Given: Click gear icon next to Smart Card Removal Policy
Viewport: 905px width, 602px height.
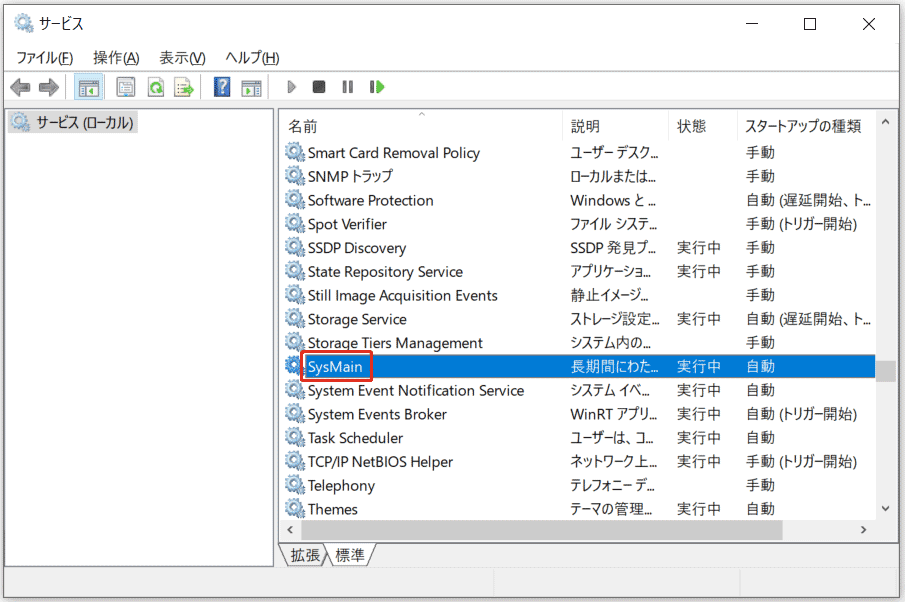Looking at the screenshot, I should point(295,152).
